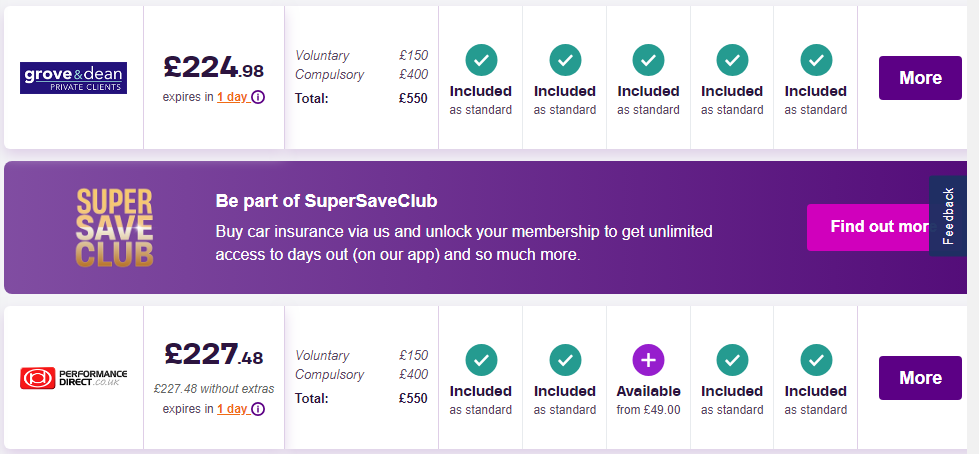Click the Grove & Dean Private Clients logo
Screen dimensions: 979x454
tap(74, 78)
